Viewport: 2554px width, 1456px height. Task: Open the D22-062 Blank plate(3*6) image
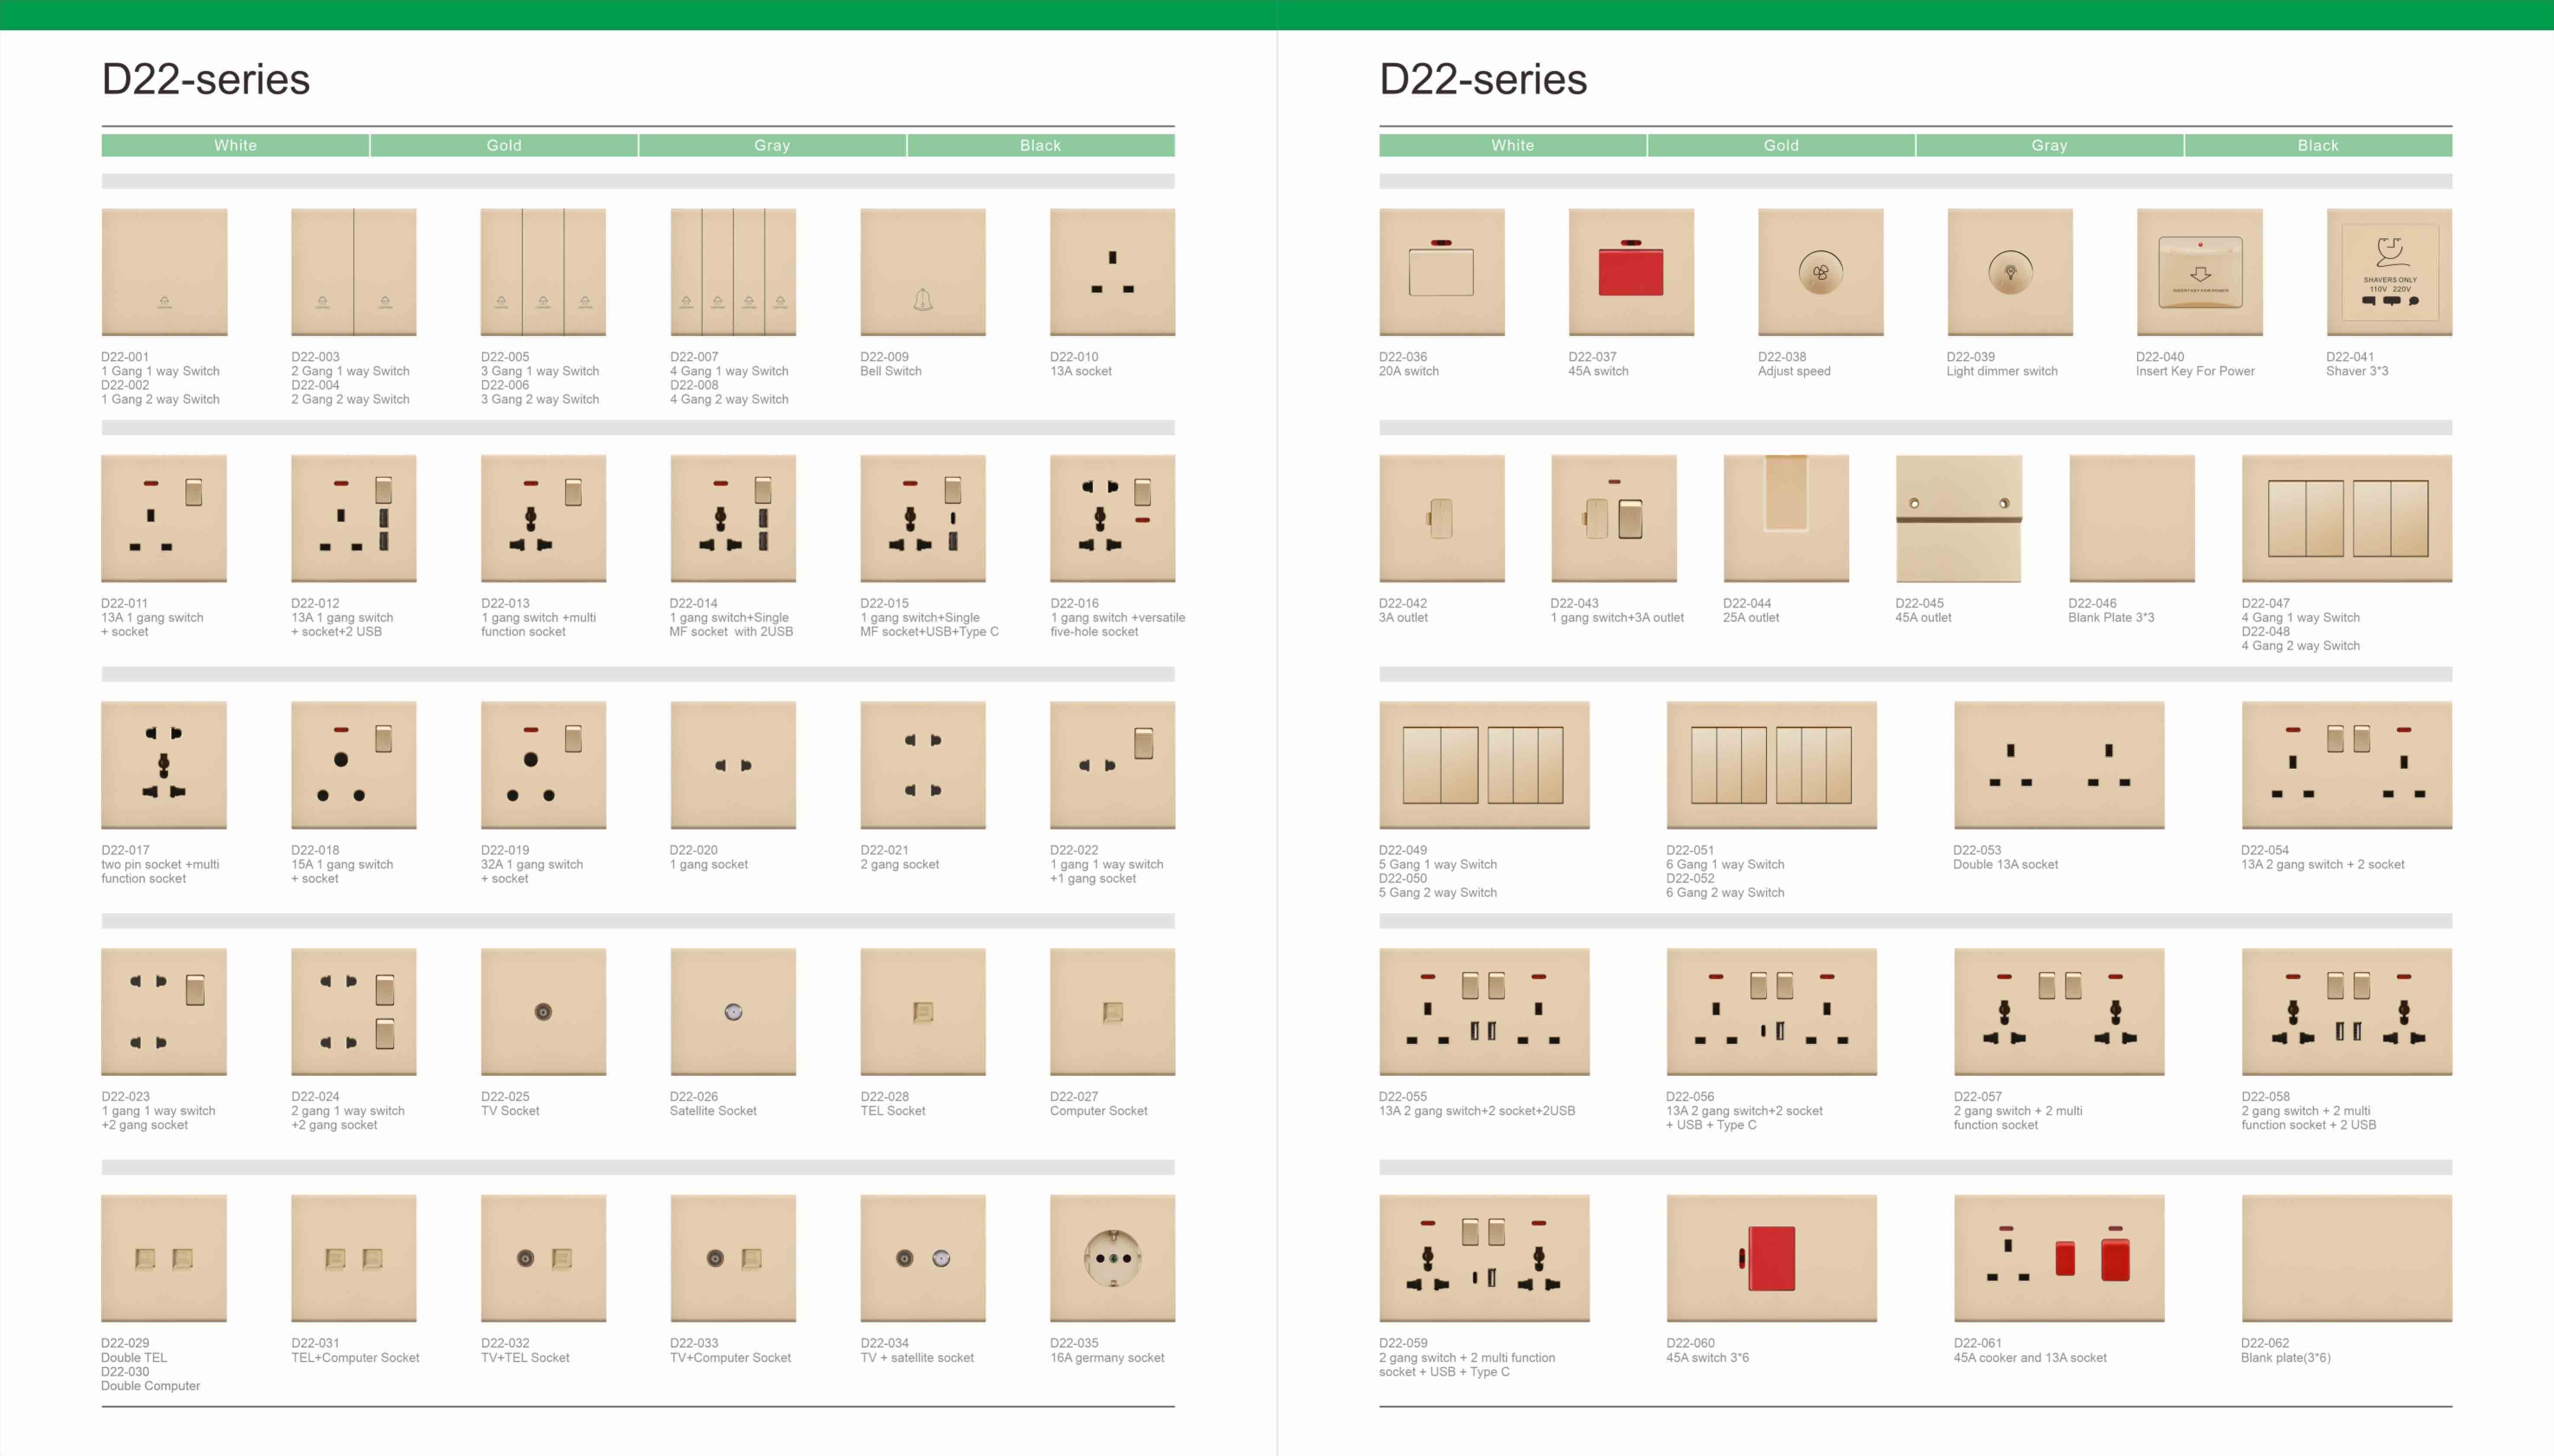point(2347,1258)
